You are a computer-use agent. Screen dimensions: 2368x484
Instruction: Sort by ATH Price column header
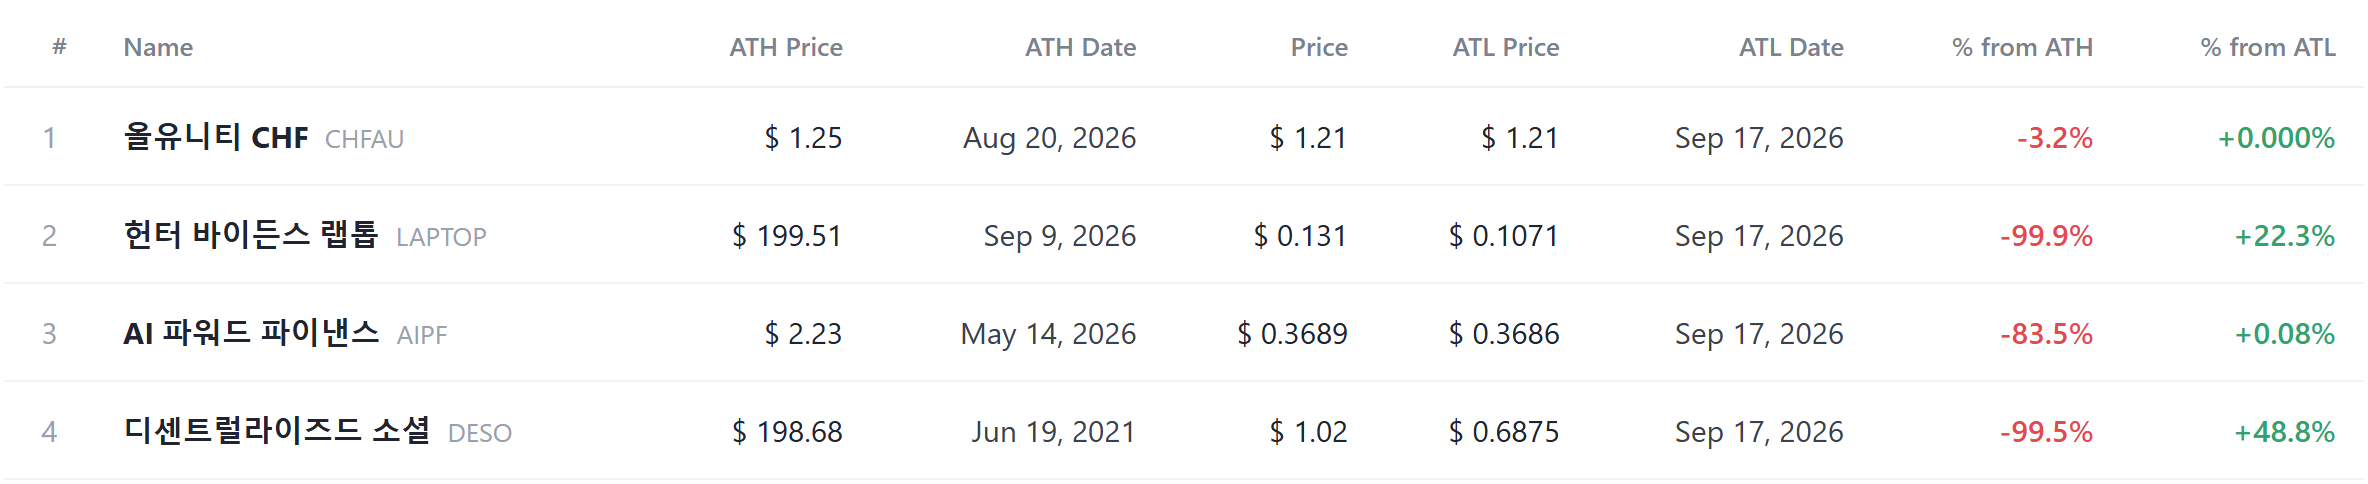pyautogui.click(x=786, y=47)
